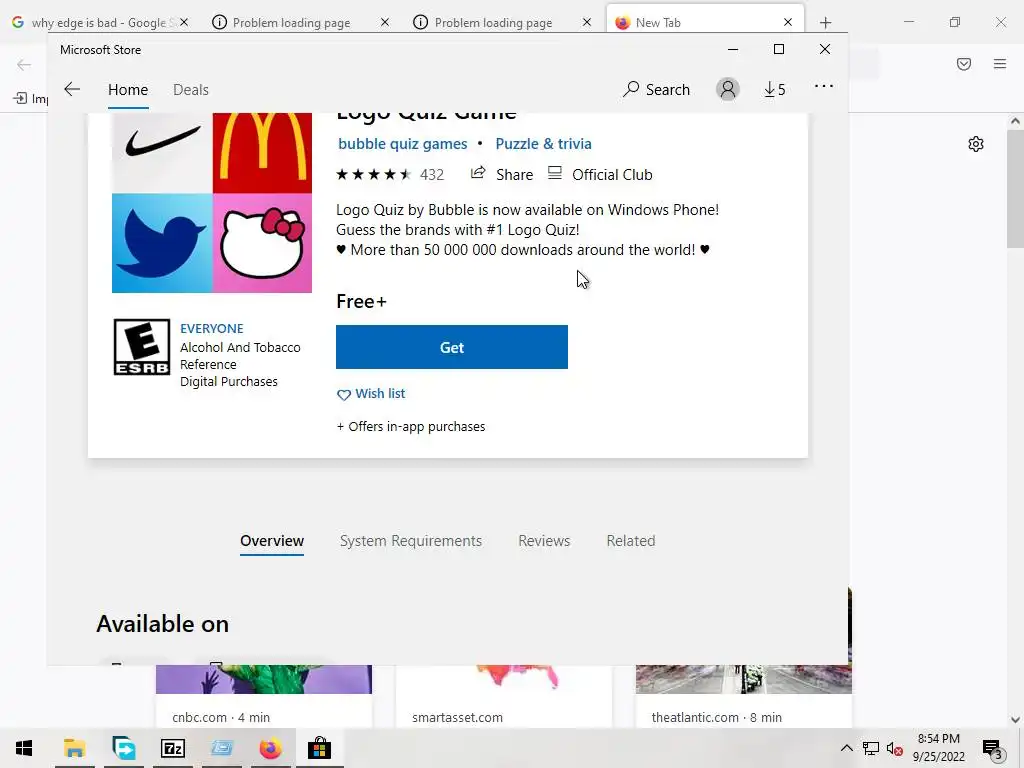Click the muted volume tray icon
This screenshot has height=768, width=1024.
pyautogui.click(x=894, y=748)
